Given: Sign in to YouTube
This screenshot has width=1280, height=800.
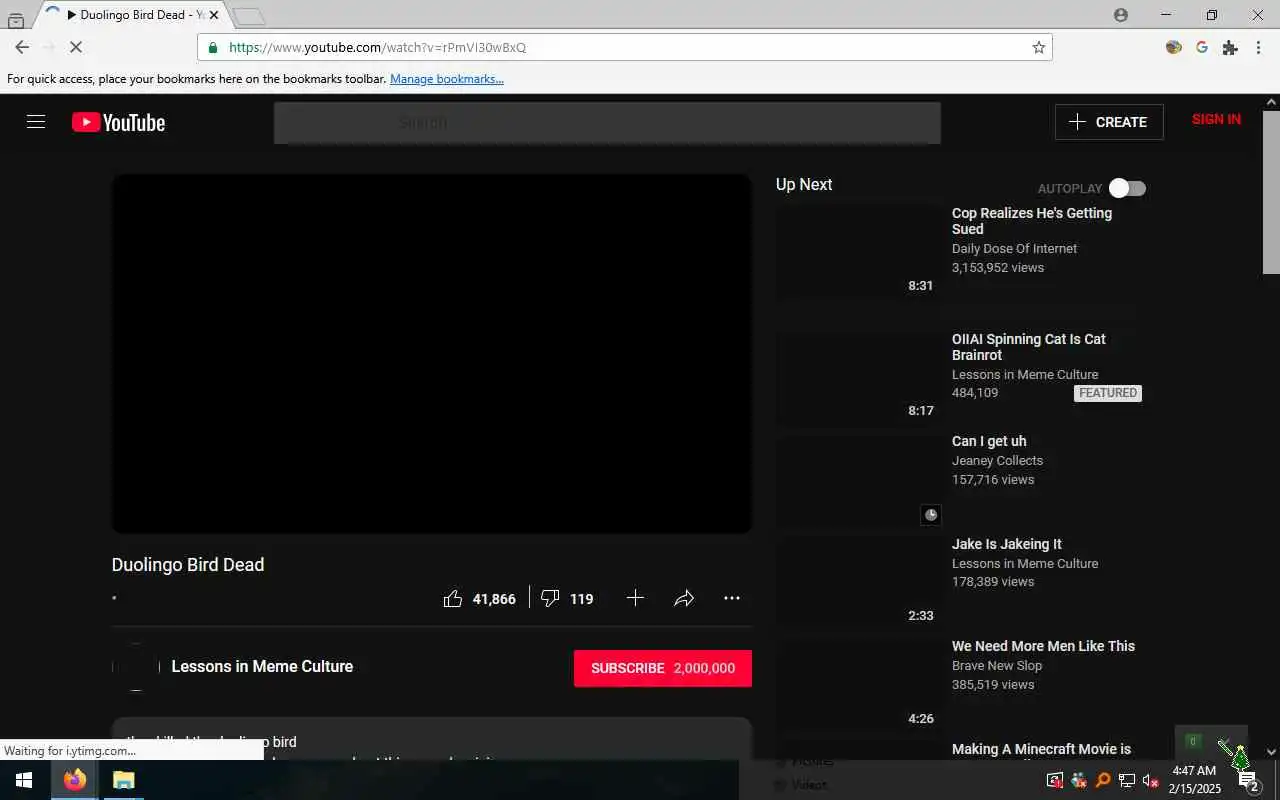Looking at the screenshot, I should (1216, 119).
